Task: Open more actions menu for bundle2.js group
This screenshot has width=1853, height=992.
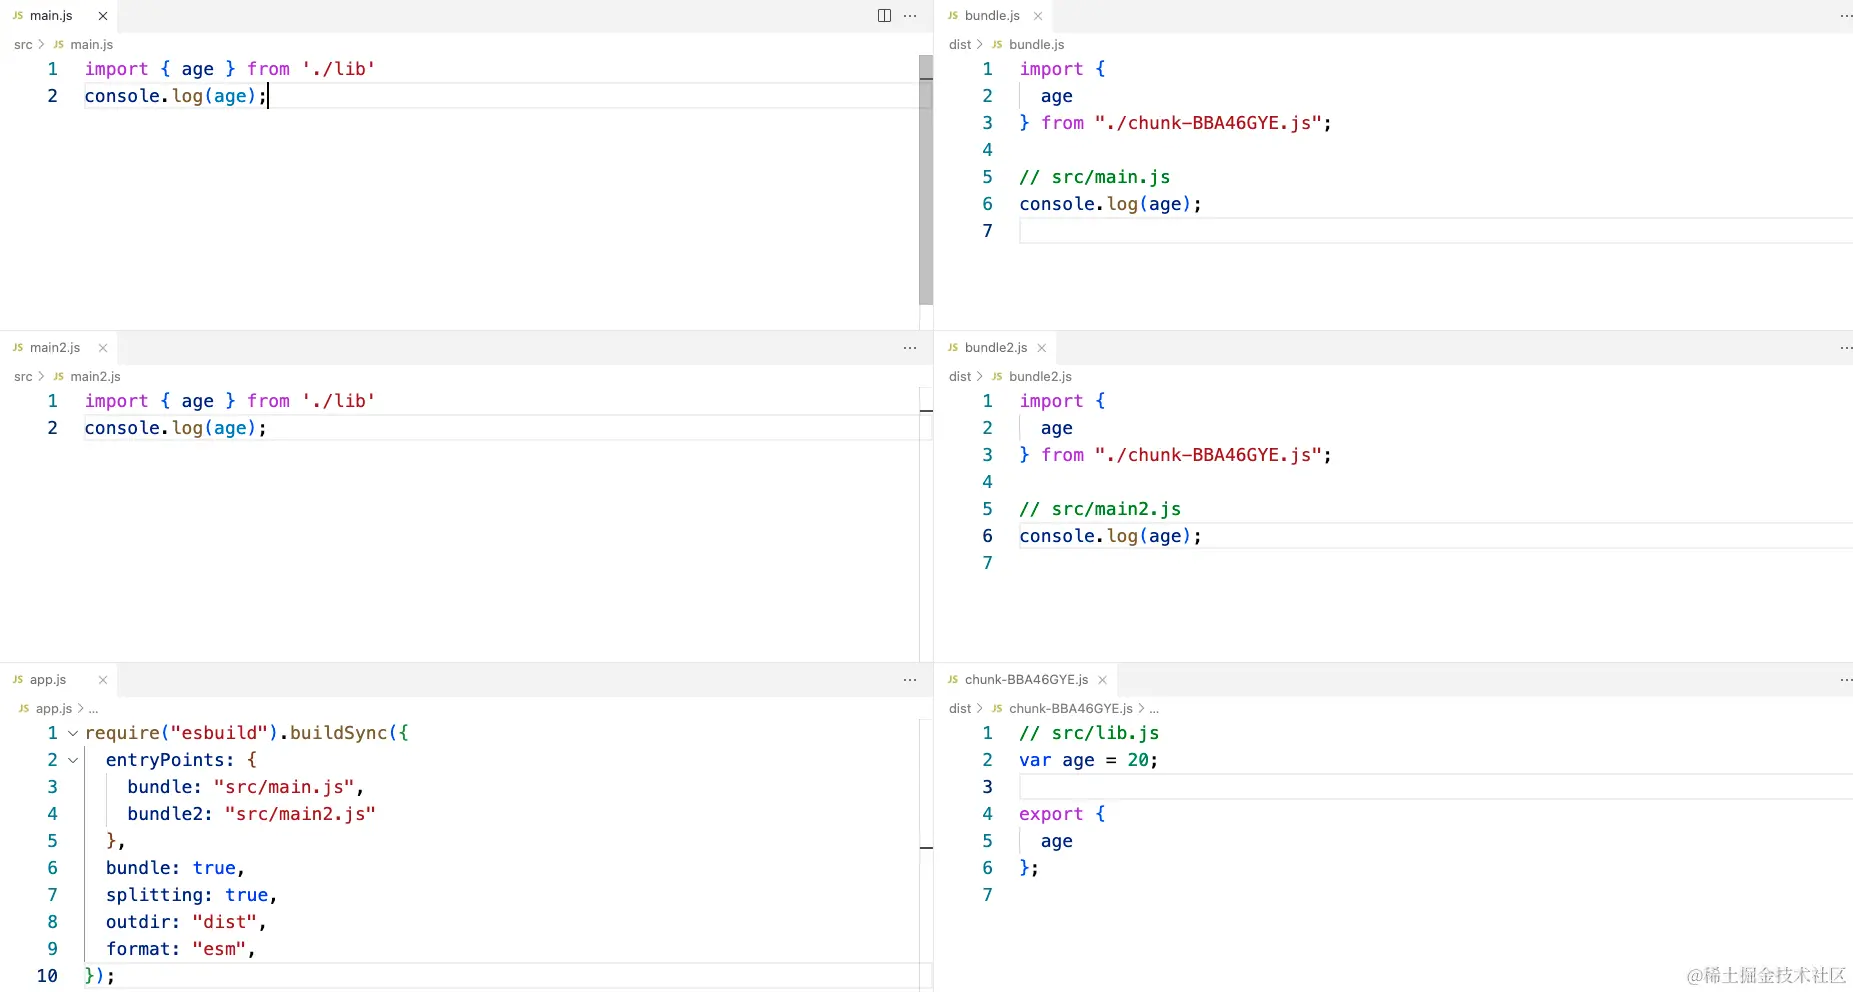Action: tap(1846, 348)
